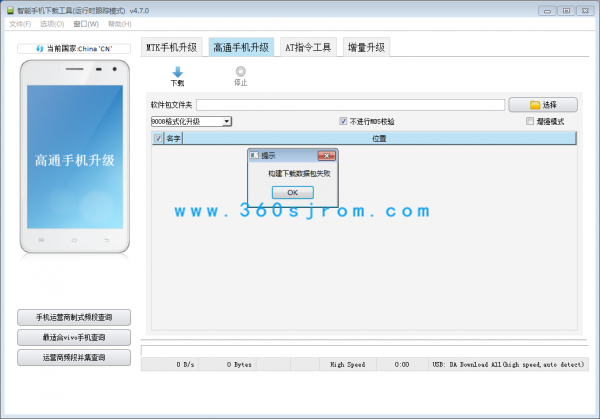
Task: Click the icon in the 提示 dialog title
Action: pyautogui.click(x=254, y=155)
